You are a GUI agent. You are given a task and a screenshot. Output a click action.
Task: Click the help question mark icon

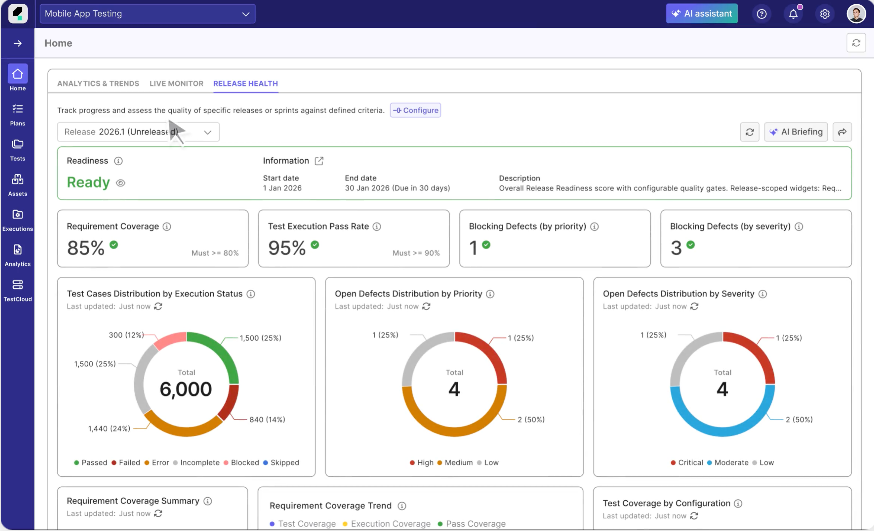[x=761, y=14]
